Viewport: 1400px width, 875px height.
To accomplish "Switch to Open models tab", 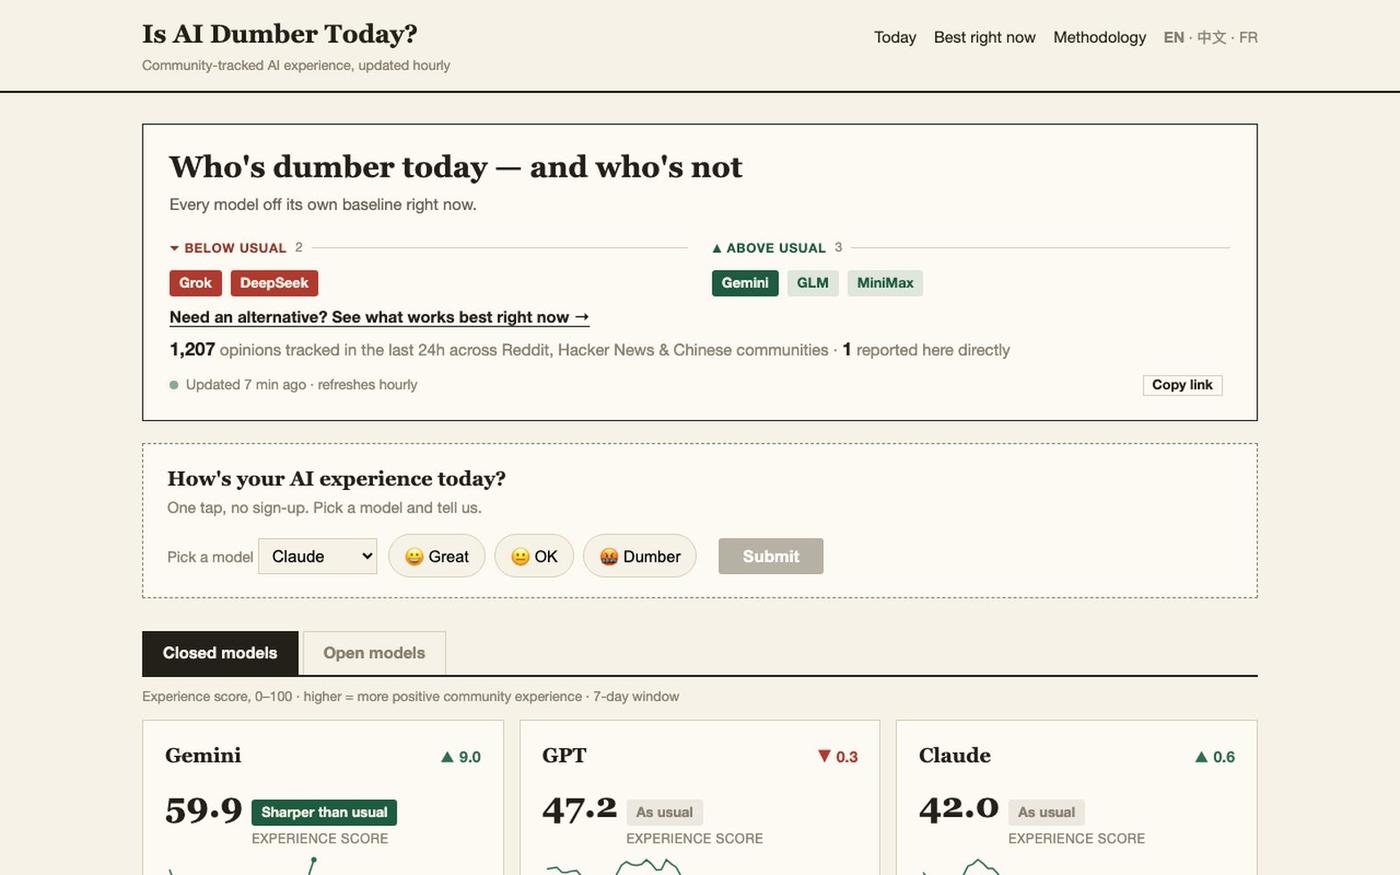I will [x=374, y=653].
